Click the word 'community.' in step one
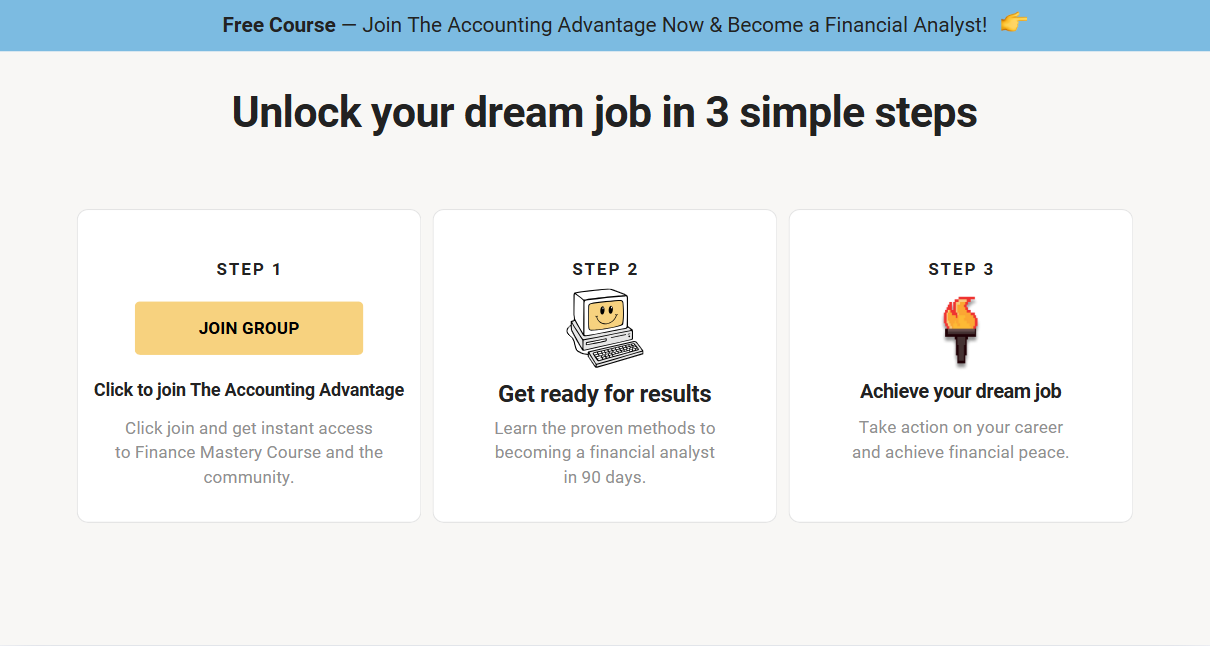The height and width of the screenshot is (646, 1210). [x=249, y=477]
